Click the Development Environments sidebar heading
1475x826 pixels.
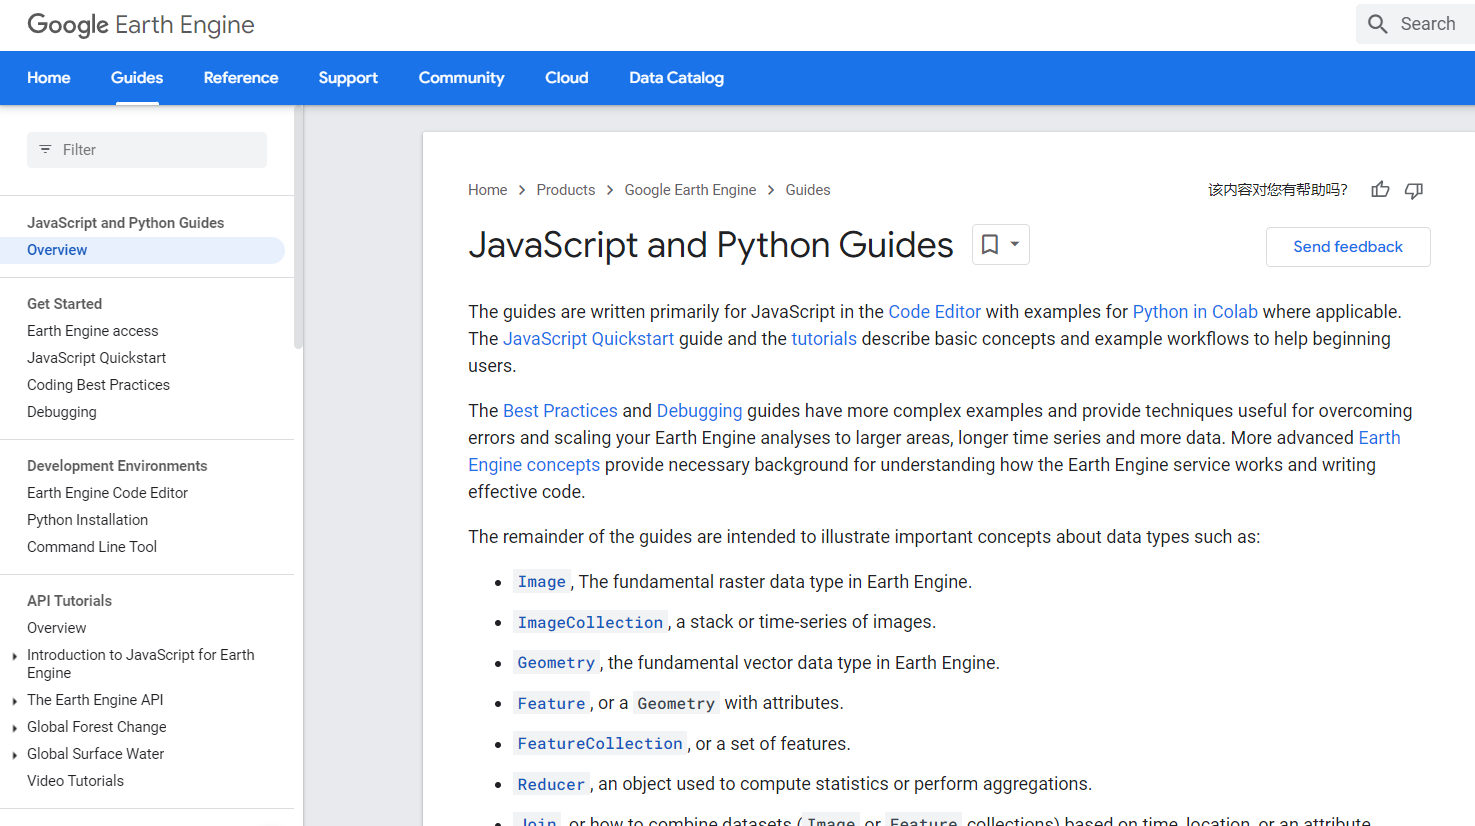(117, 466)
